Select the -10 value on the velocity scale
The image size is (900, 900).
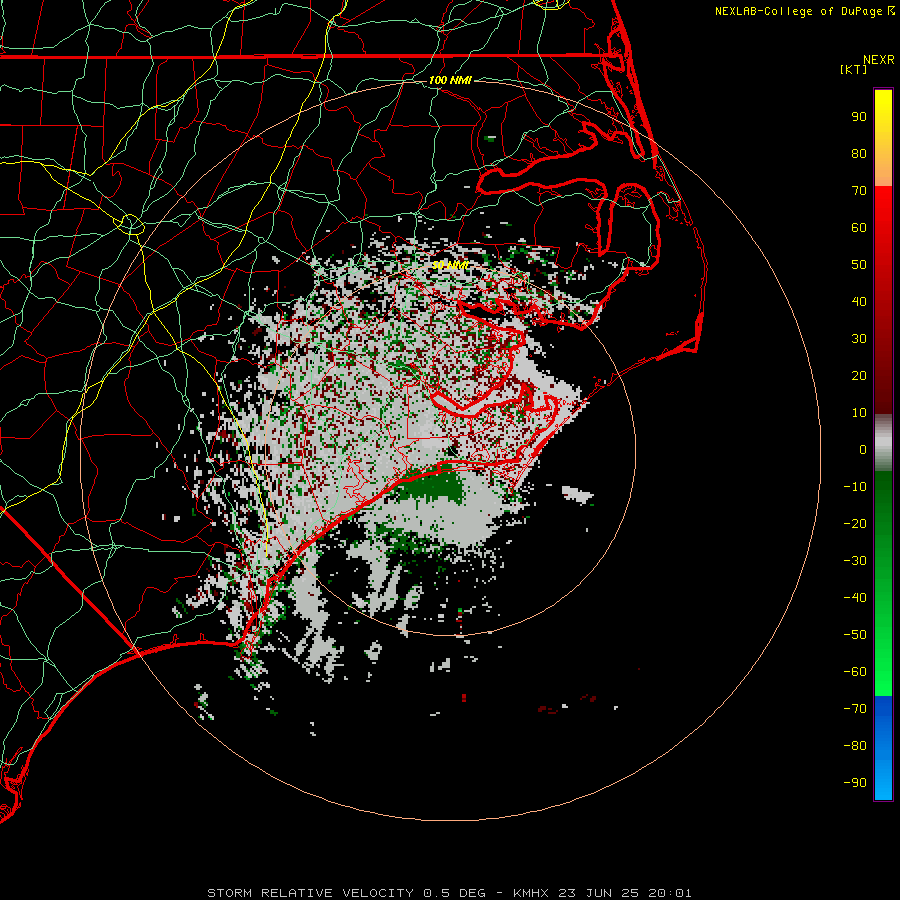[x=855, y=487]
